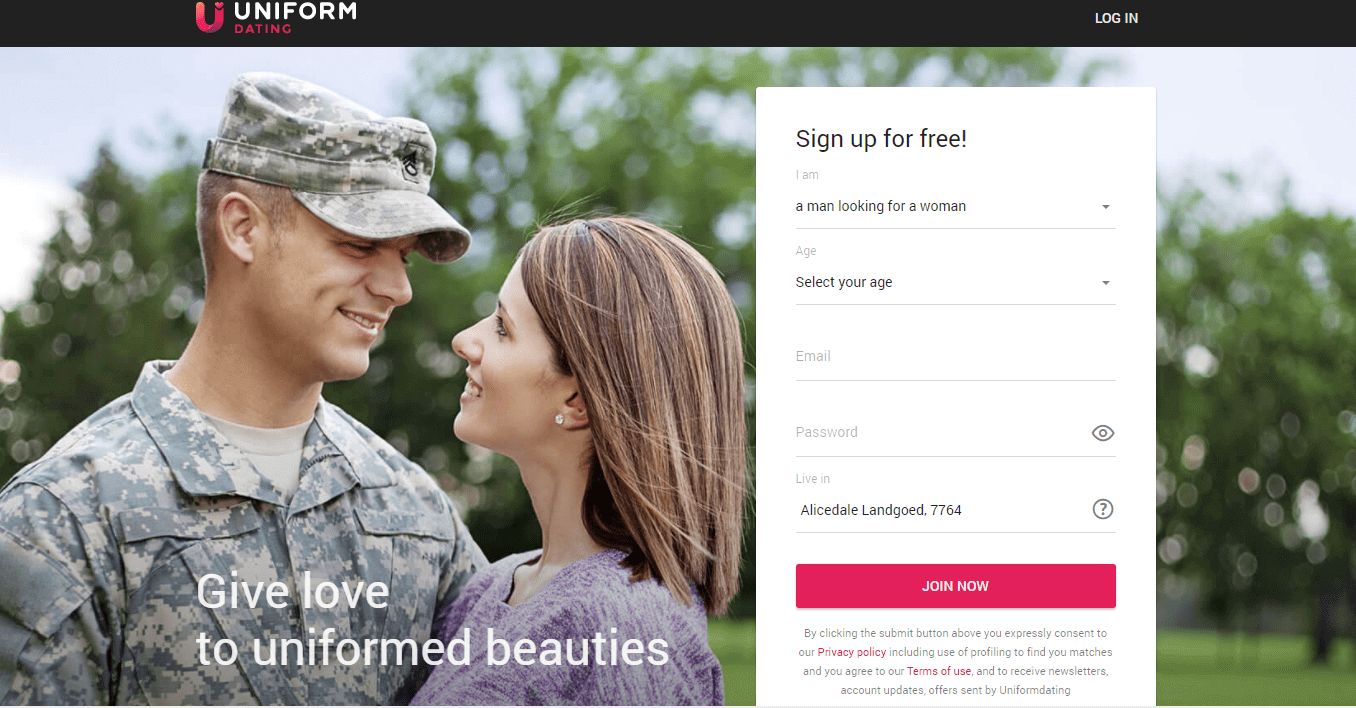Screen dimensions: 1356x708
Task: Open the Terms of use link
Action: tap(939, 671)
